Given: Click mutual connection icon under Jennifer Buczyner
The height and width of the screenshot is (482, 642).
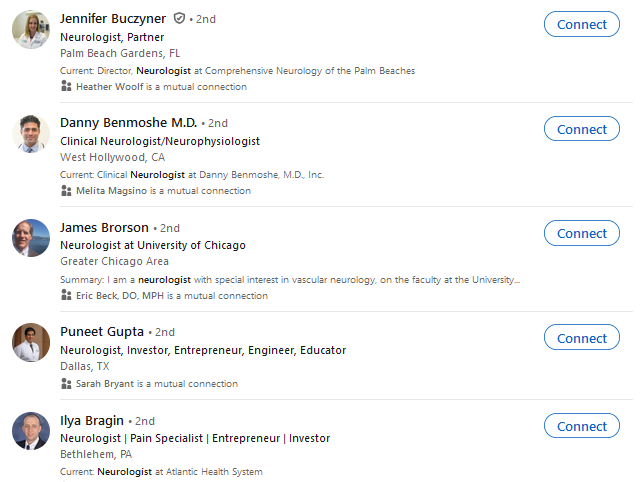Looking at the screenshot, I should [x=67, y=87].
